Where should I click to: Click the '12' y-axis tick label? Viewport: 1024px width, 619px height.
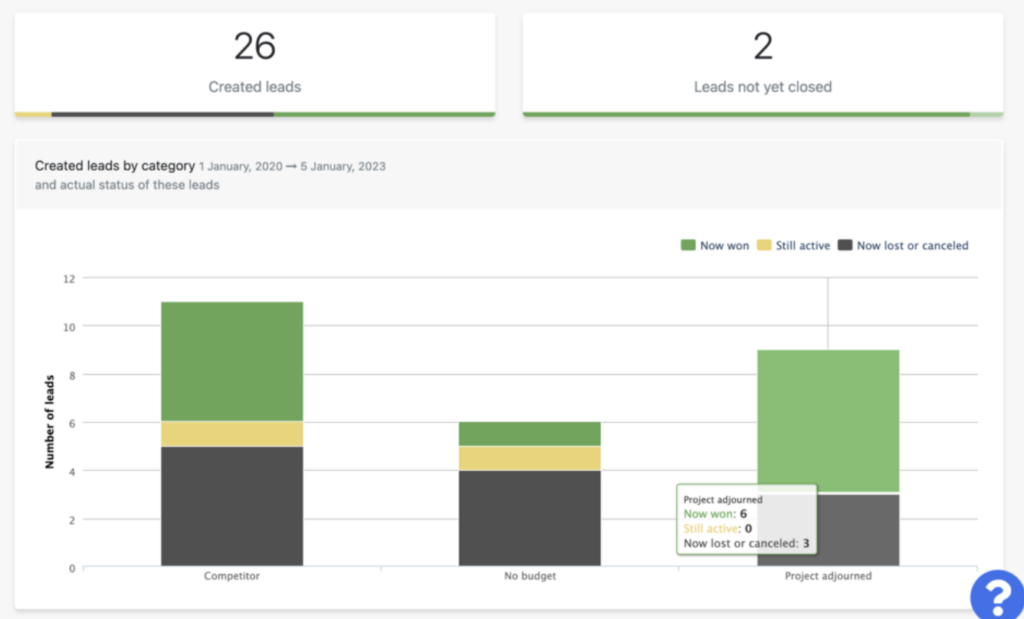click(x=69, y=279)
